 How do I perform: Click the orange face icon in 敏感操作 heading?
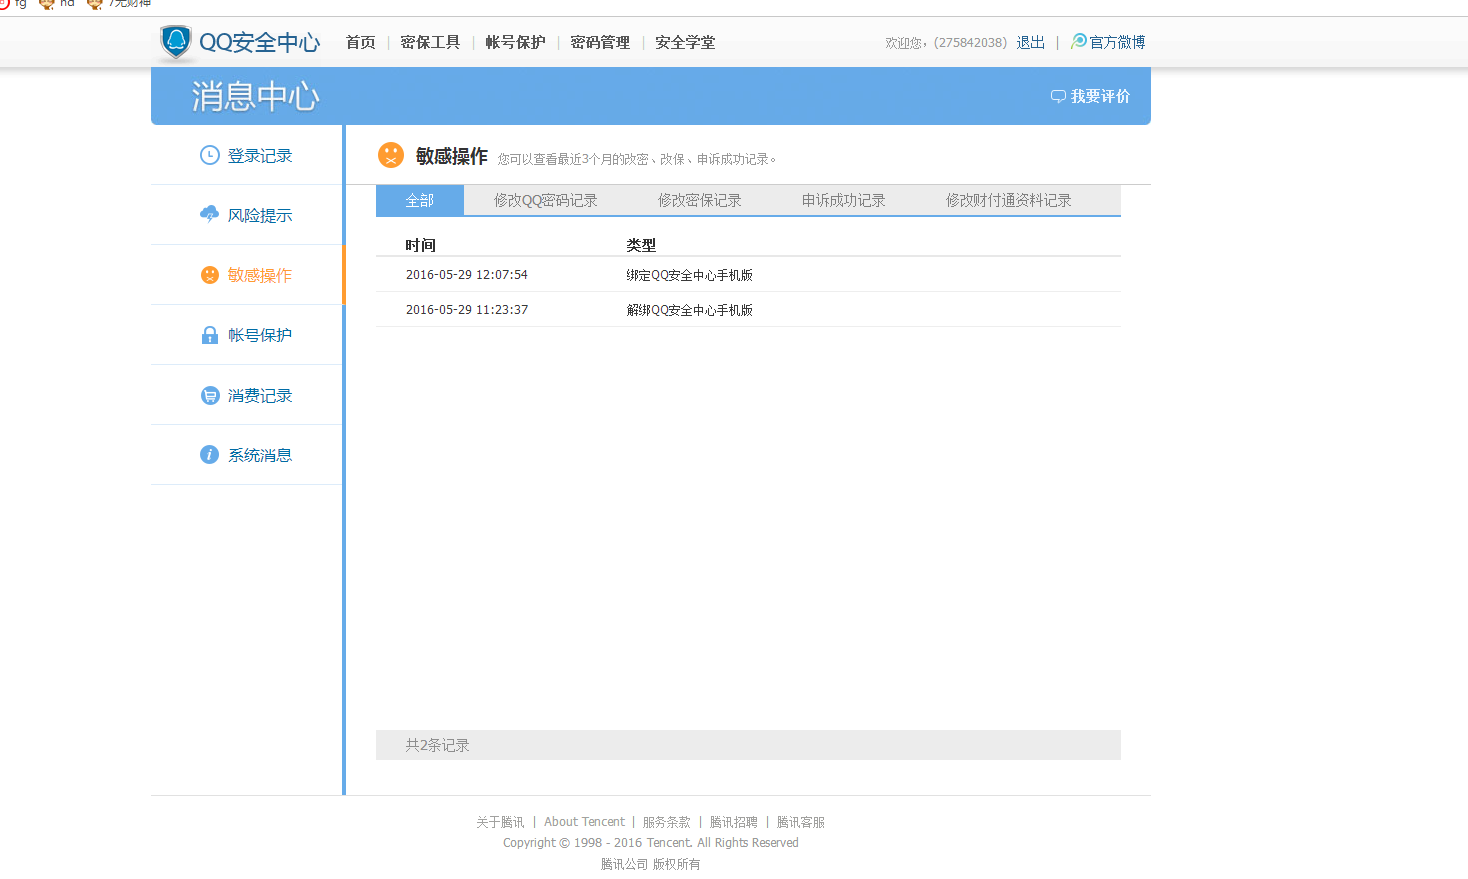(390, 155)
